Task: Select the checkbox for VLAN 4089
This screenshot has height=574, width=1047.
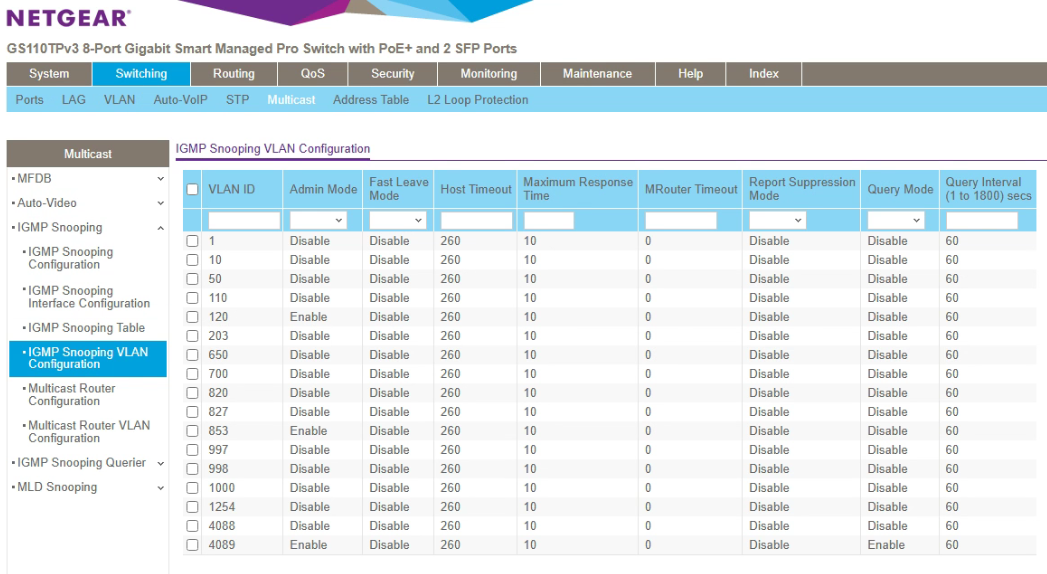Action: pos(192,545)
